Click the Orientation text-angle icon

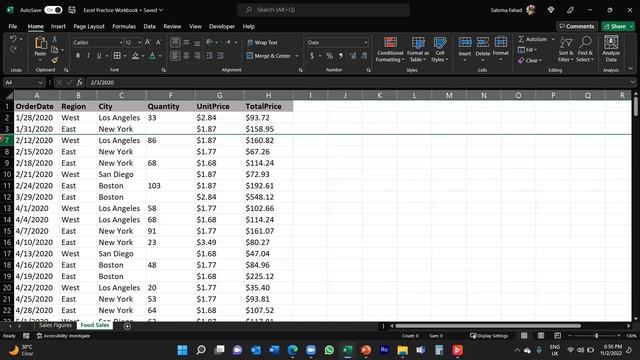pyautogui.click(x=209, y=42)
